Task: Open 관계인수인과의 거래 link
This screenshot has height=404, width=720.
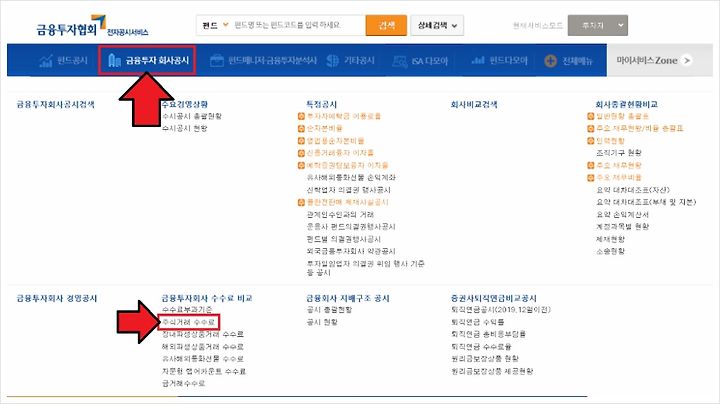Action: click(x=340, y=214)
